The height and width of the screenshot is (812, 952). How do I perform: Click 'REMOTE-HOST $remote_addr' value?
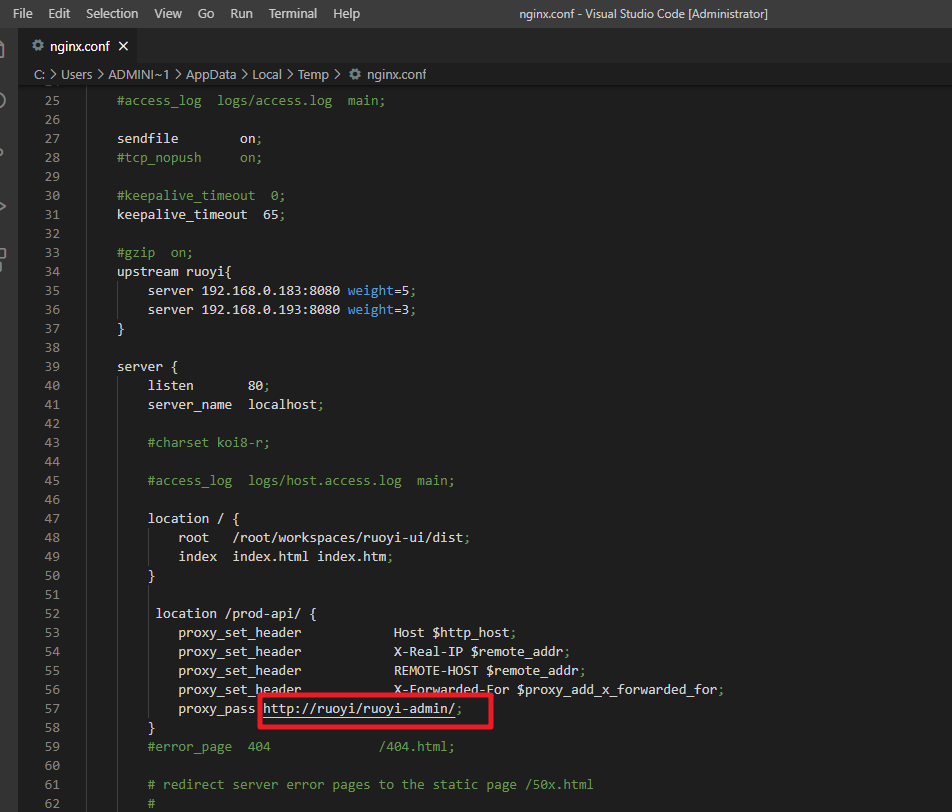click(x=486, y=670)
